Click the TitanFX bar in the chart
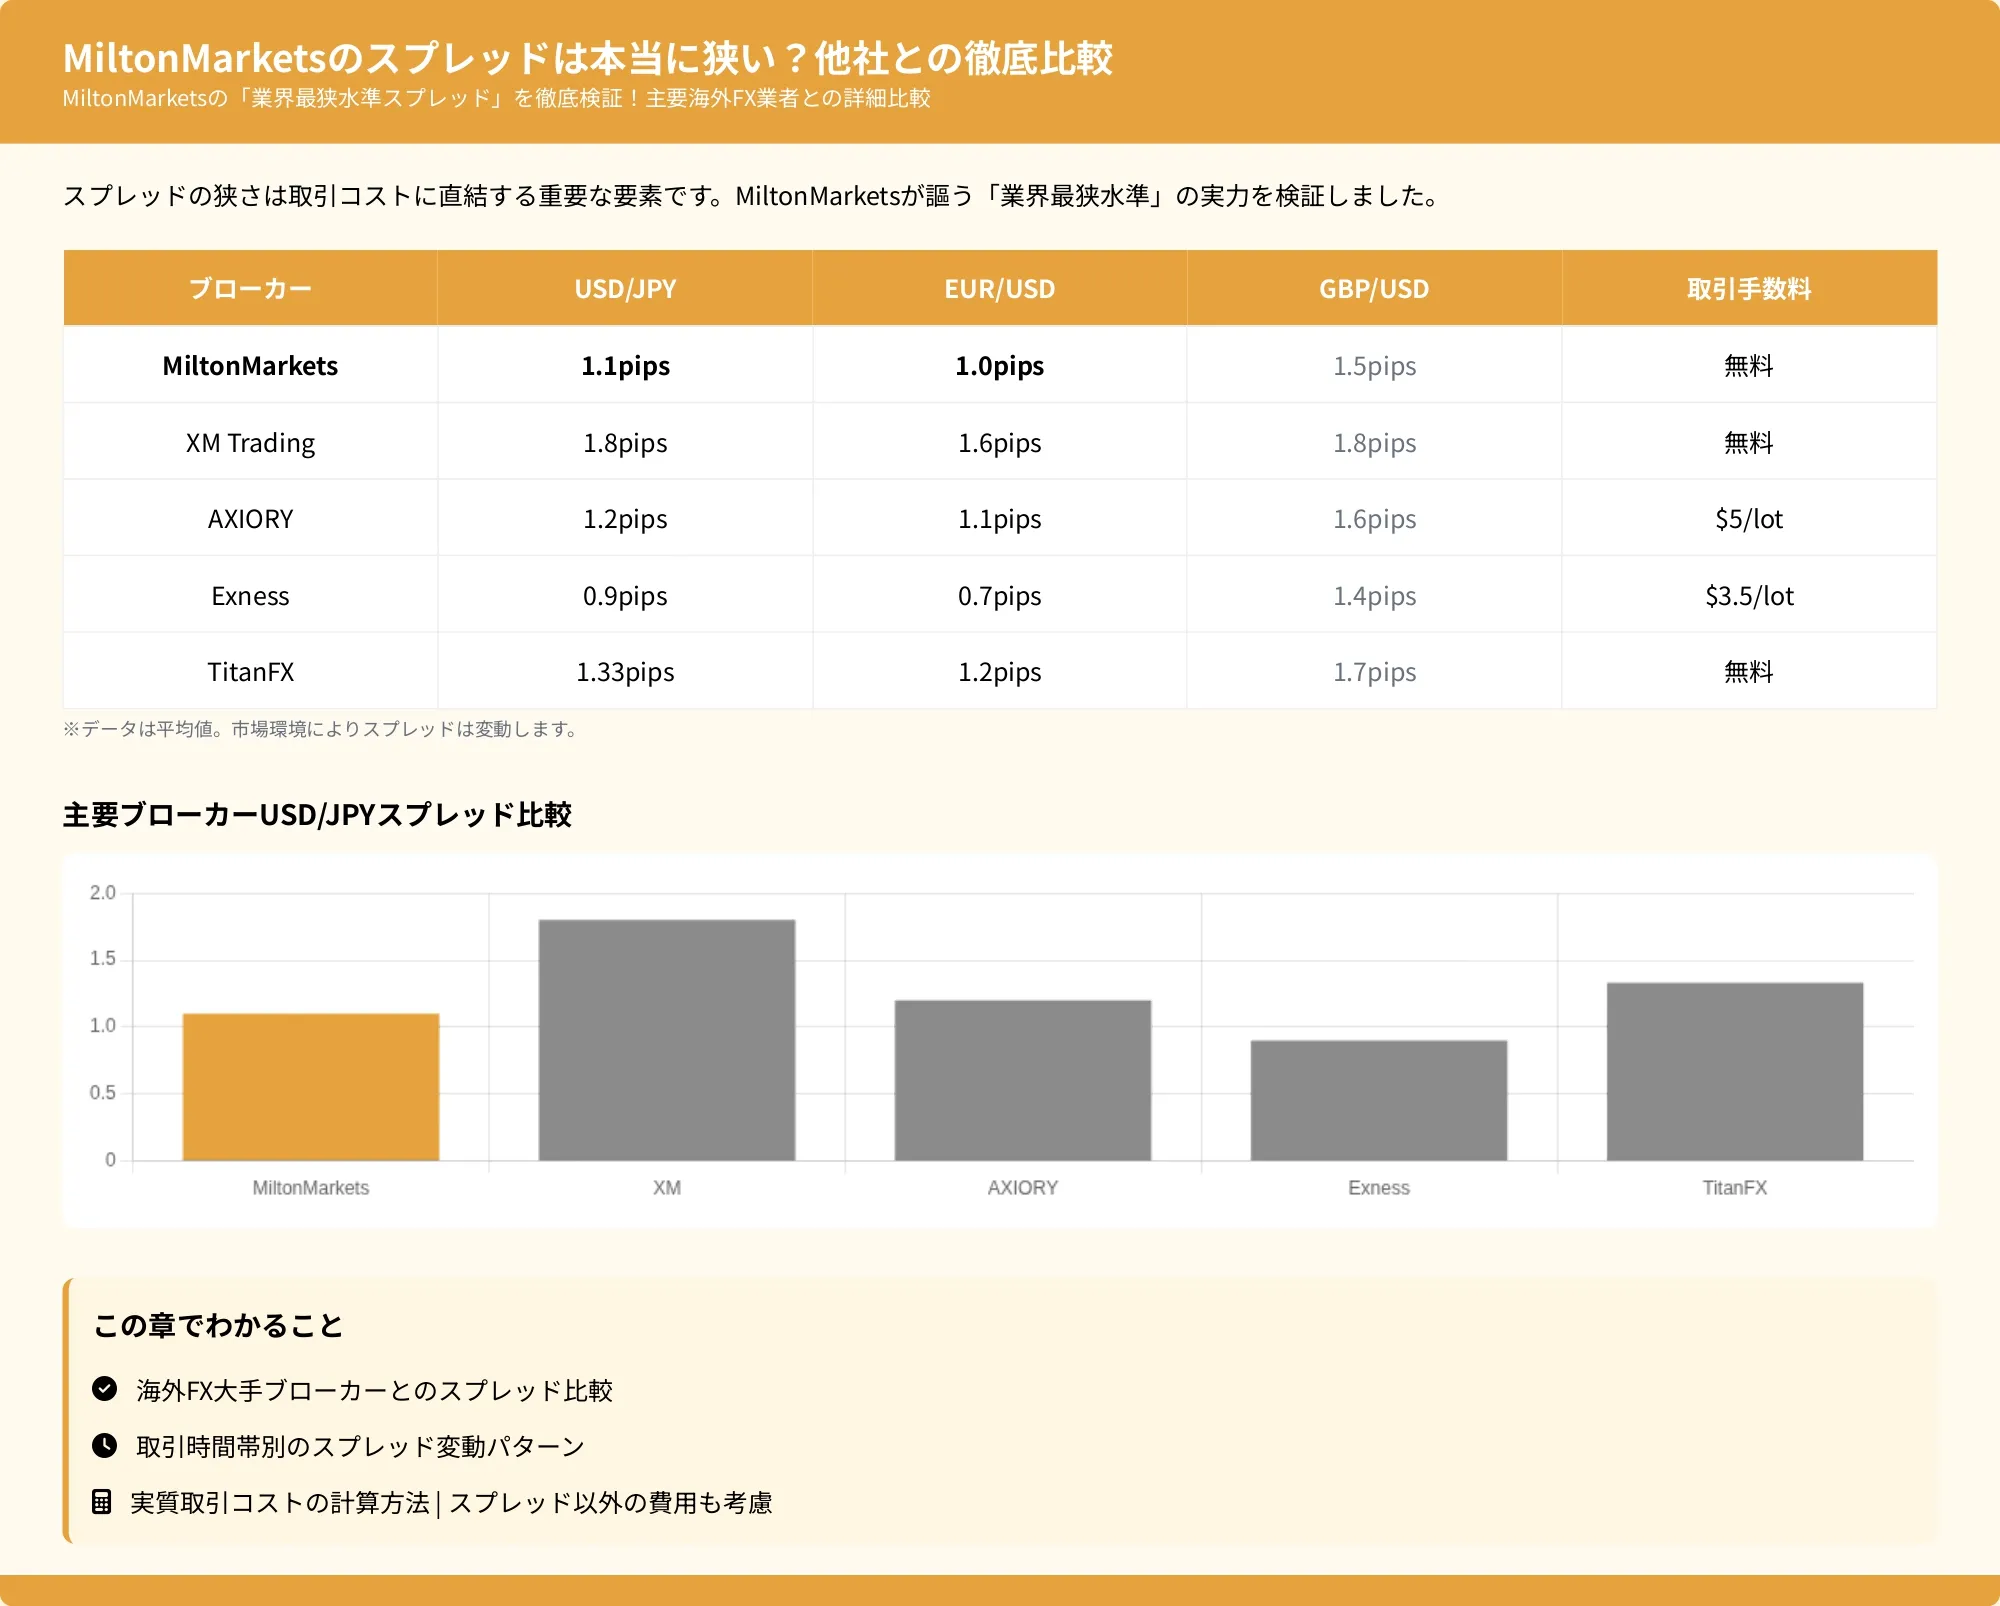 coord(1734,1071)
